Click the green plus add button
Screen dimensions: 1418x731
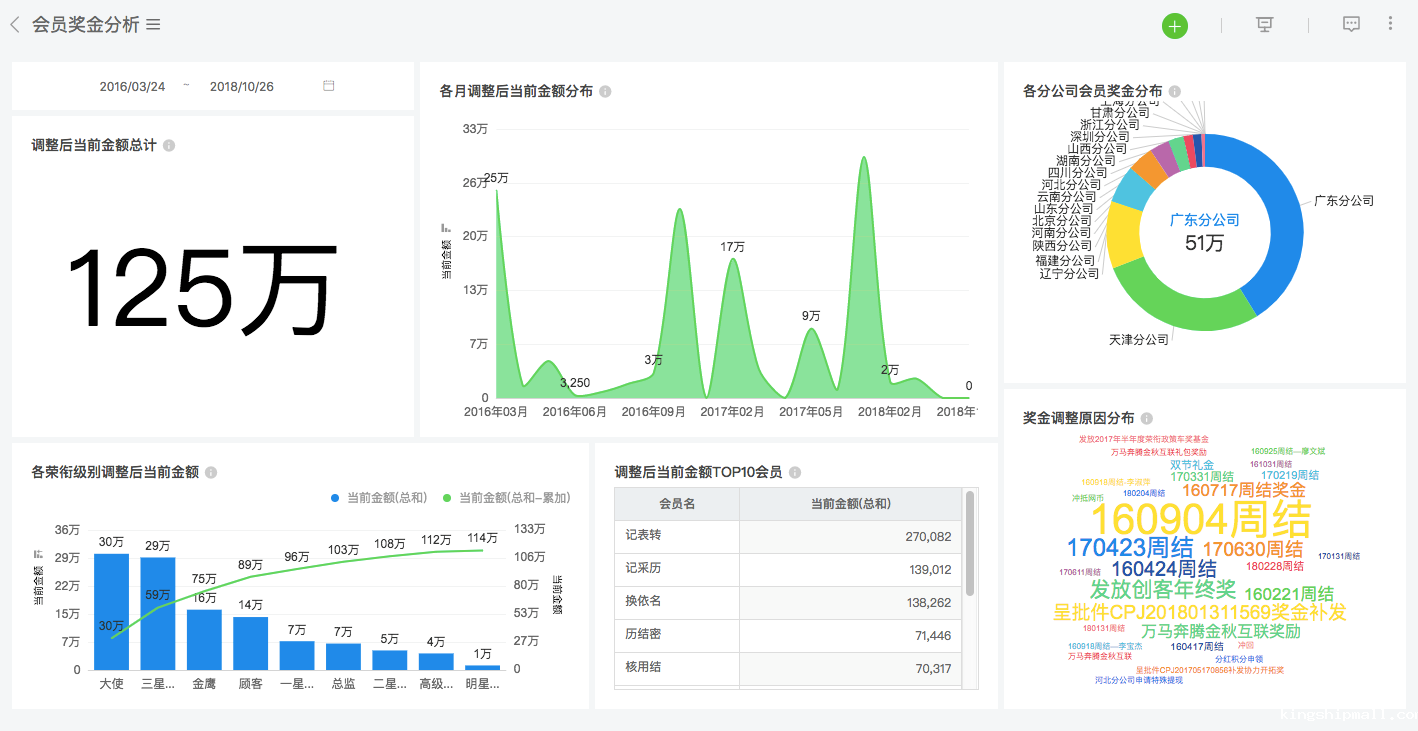pos(1174,26)
